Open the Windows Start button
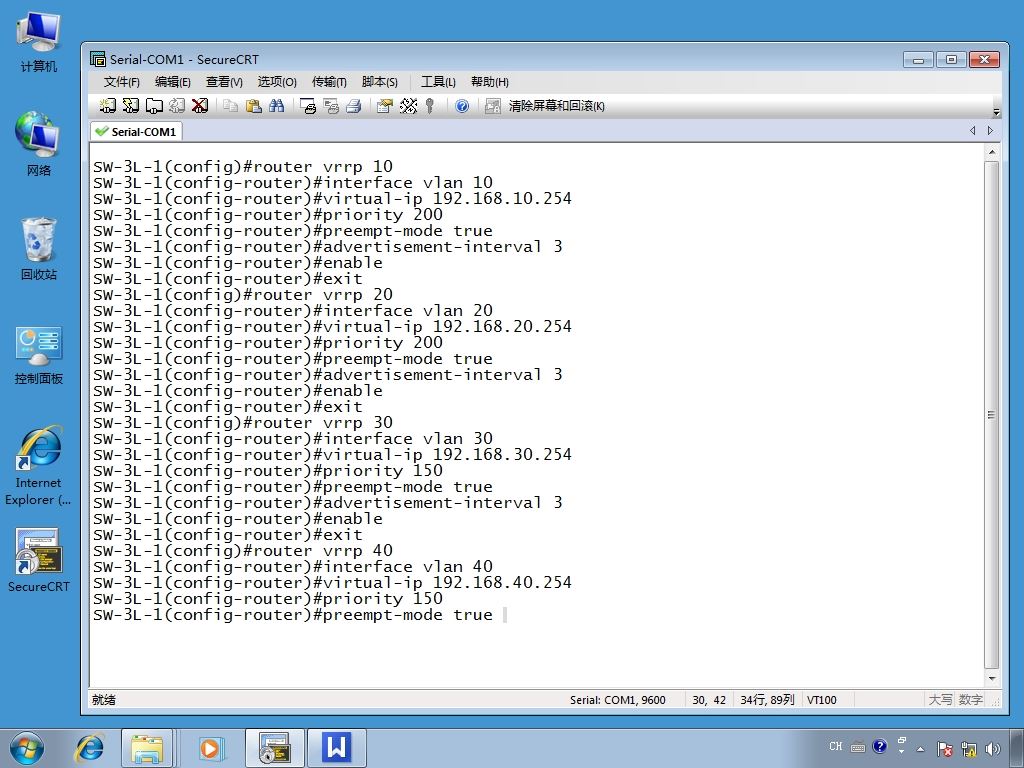This screenshot has width=1024, height=768. click(27, 748)
